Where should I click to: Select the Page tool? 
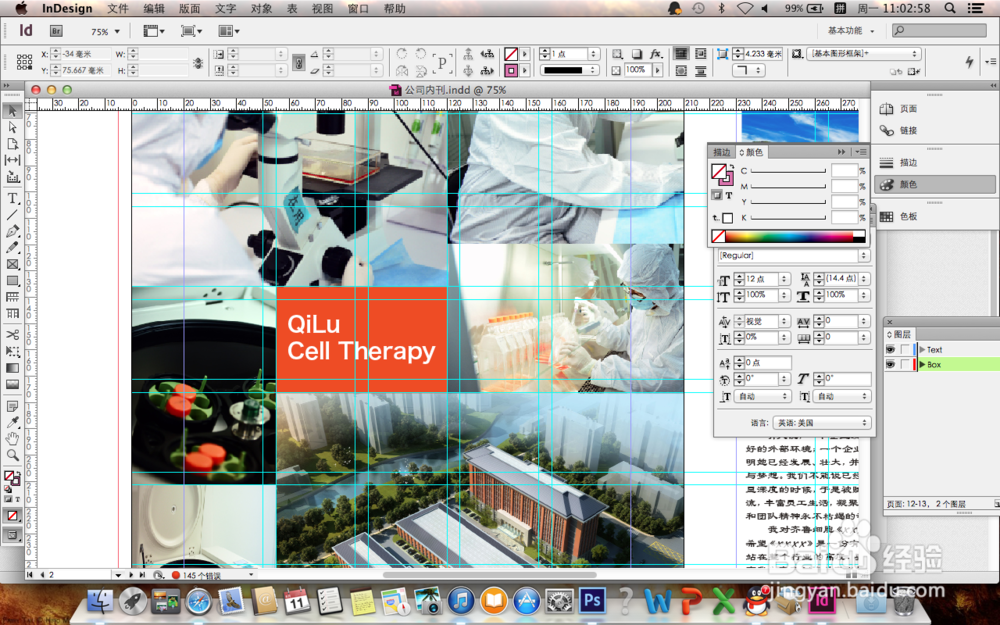12,144
